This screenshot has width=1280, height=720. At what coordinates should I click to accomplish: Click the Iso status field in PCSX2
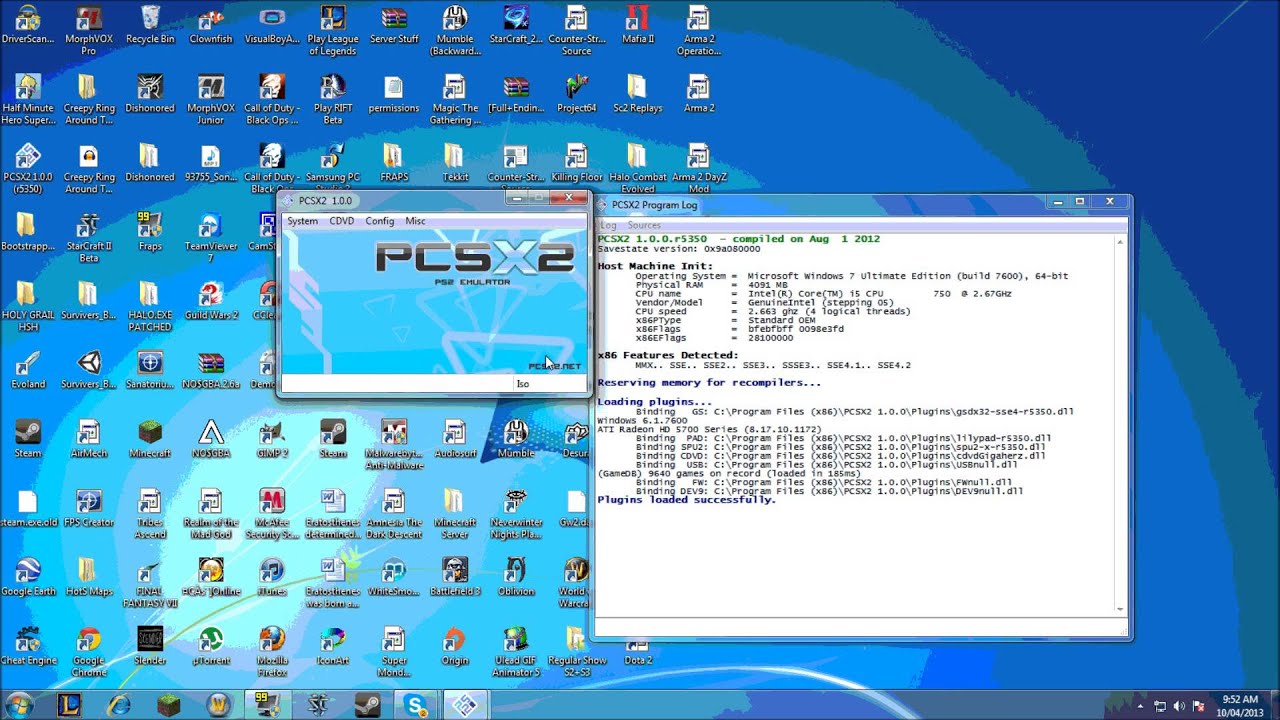[x=549, y=384]
